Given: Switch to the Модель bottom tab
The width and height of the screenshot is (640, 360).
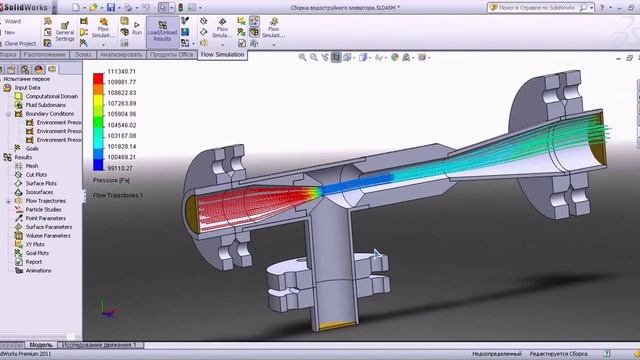Looking at the screenshot, I should pyautogui.click(x=41, y=345).
